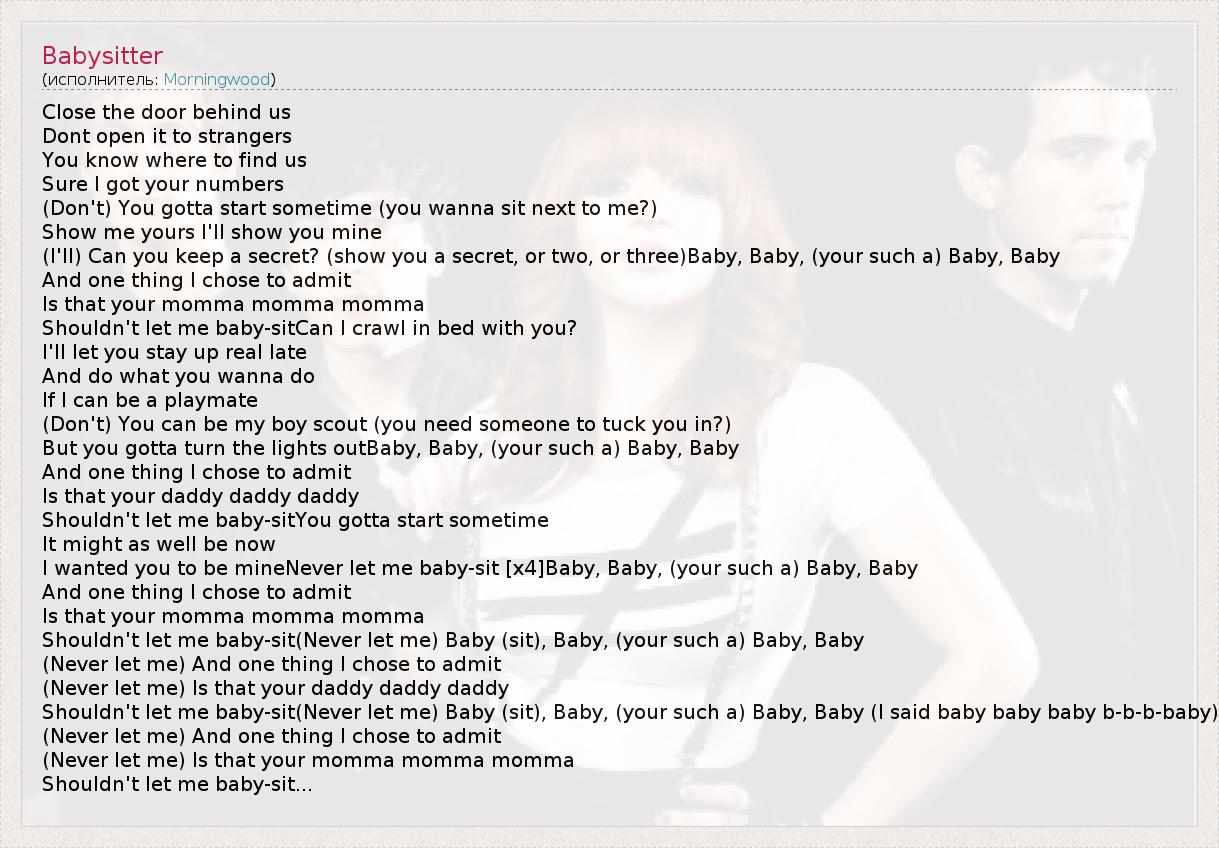Click the line with '(you wanna sit next to me?)'

(x=349, y=208)
